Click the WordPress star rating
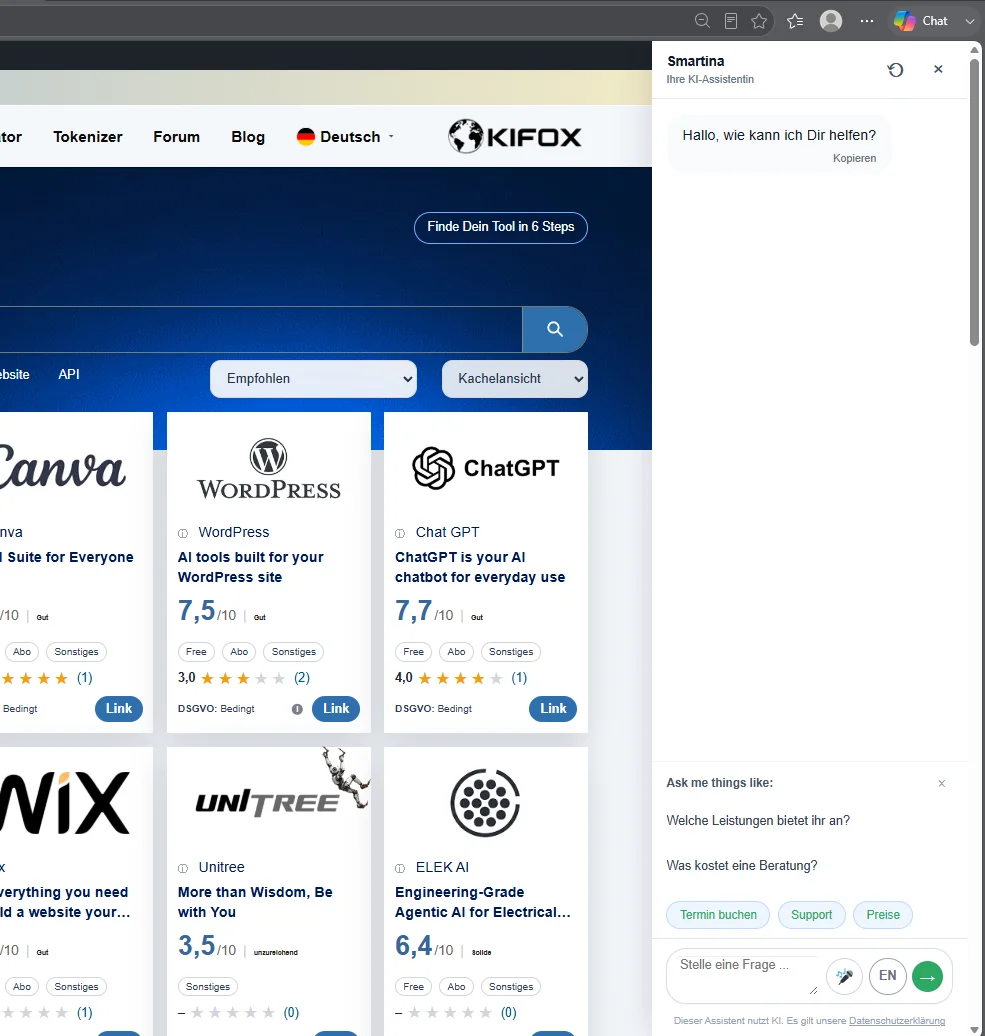 click(243, 679)
